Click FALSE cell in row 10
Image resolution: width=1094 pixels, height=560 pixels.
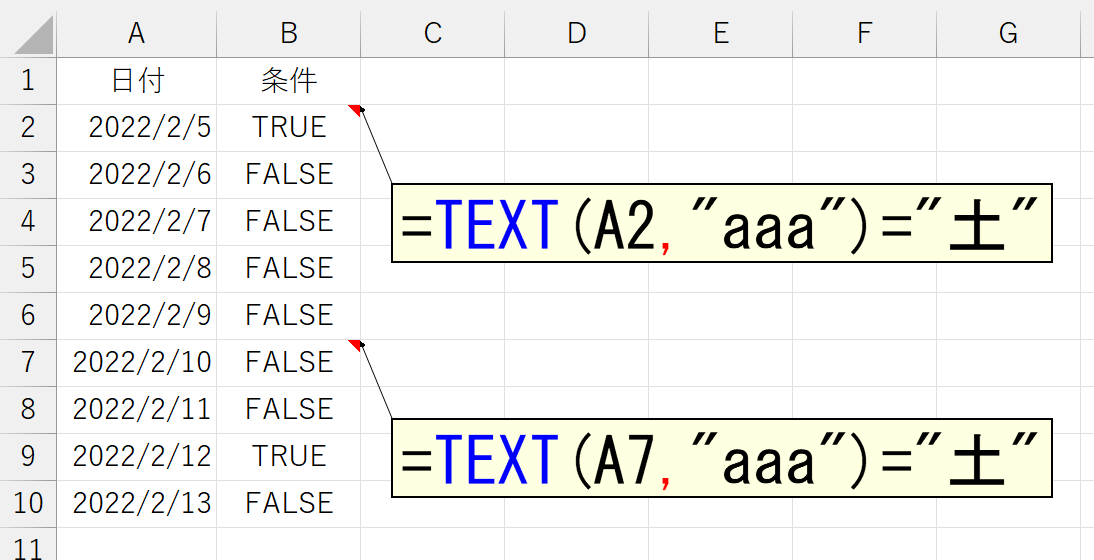point(289,504)
